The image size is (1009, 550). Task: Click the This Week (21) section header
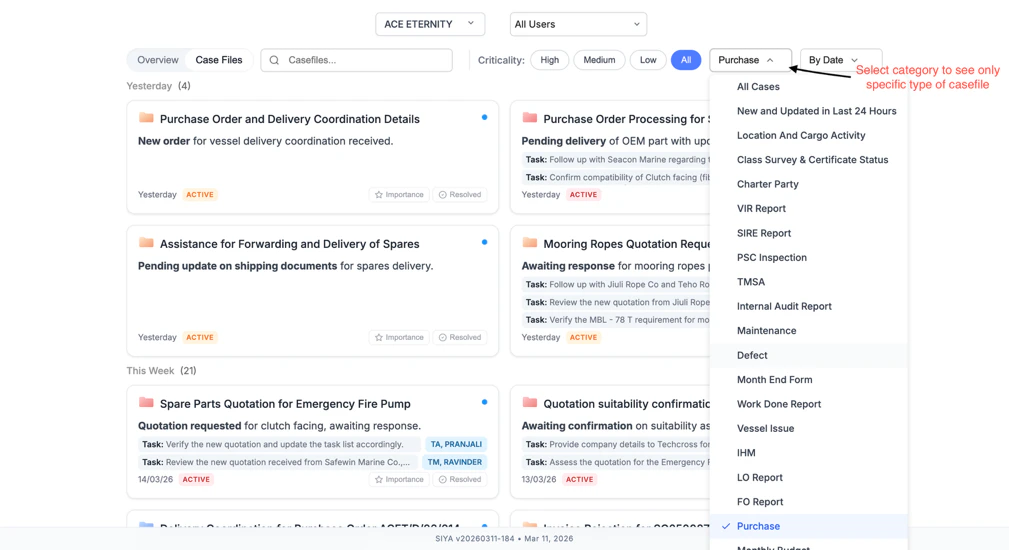[162, 371]
